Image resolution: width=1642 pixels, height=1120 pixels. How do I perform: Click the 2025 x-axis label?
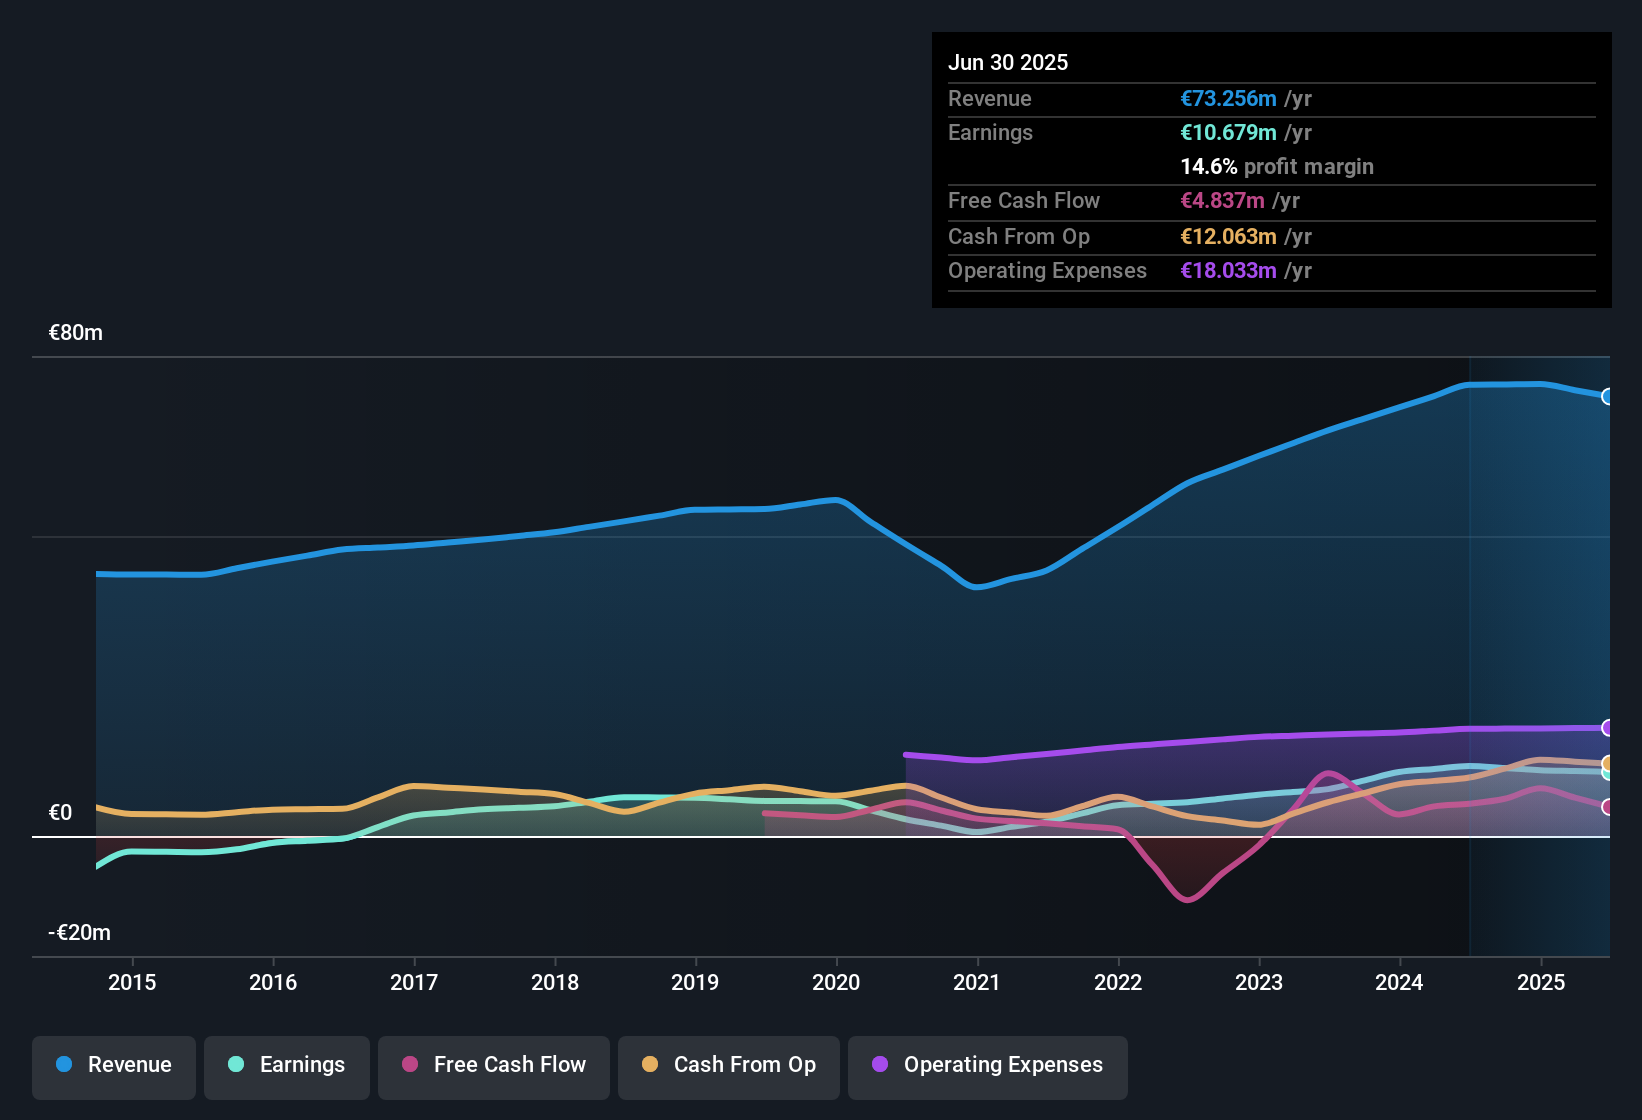[1541, 982]
